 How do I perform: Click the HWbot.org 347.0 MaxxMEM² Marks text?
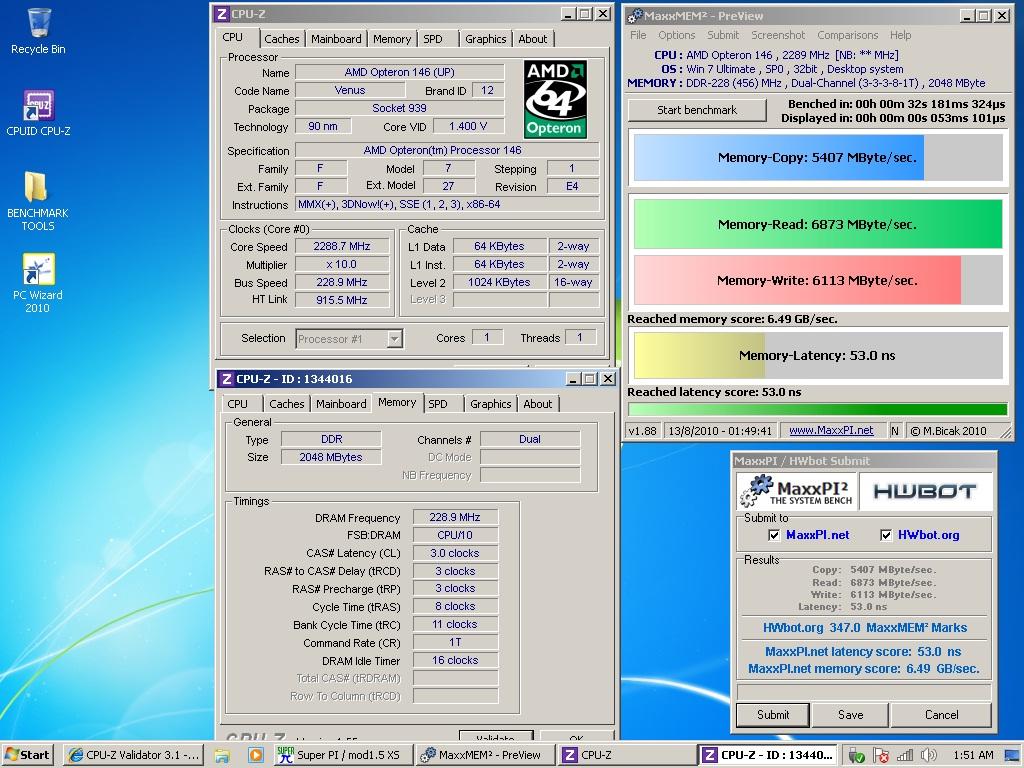coord(865,628)
